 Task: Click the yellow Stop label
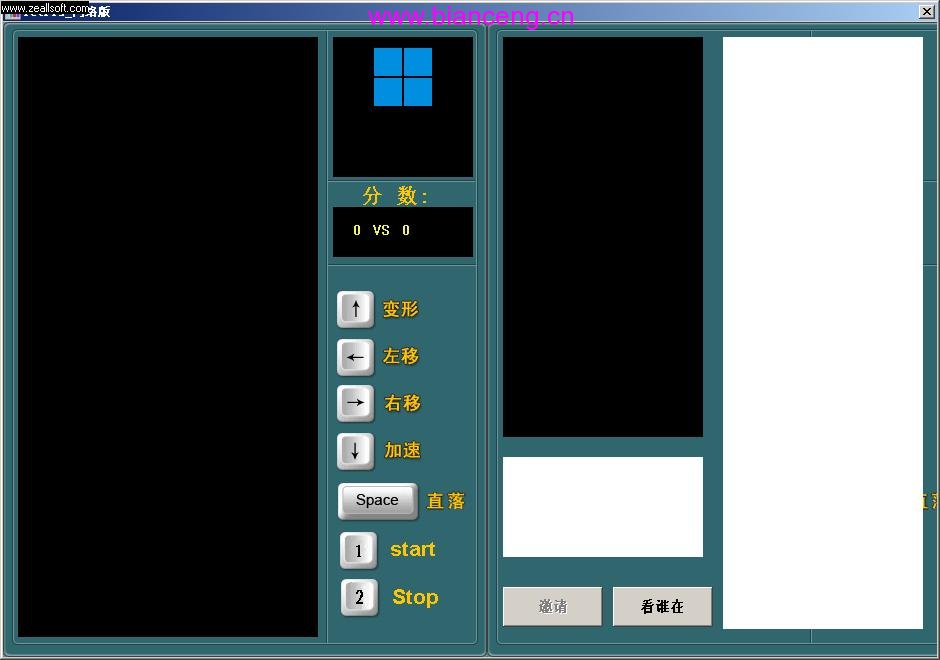(x=415, y=597)
